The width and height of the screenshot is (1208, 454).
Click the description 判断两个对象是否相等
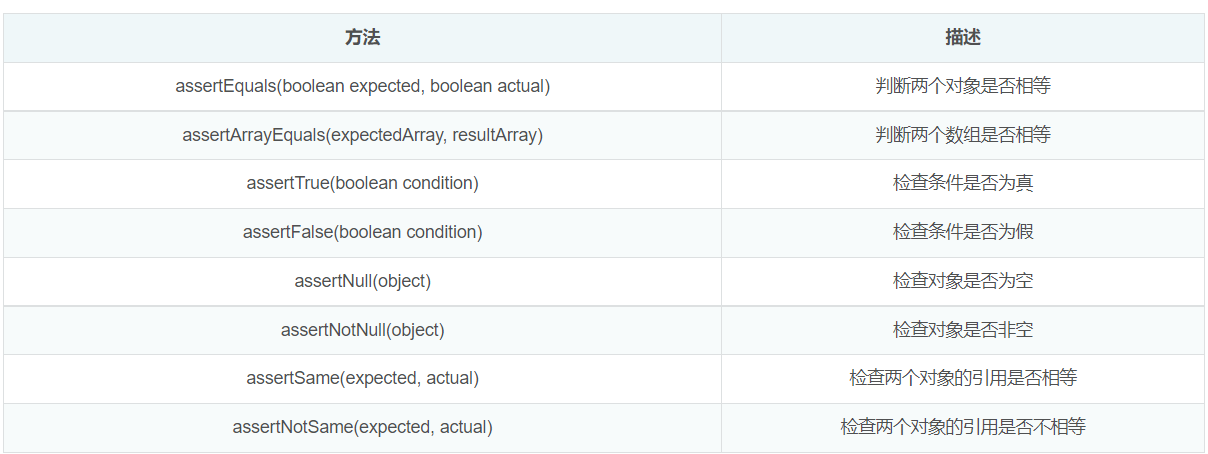[x=963, y=86]
